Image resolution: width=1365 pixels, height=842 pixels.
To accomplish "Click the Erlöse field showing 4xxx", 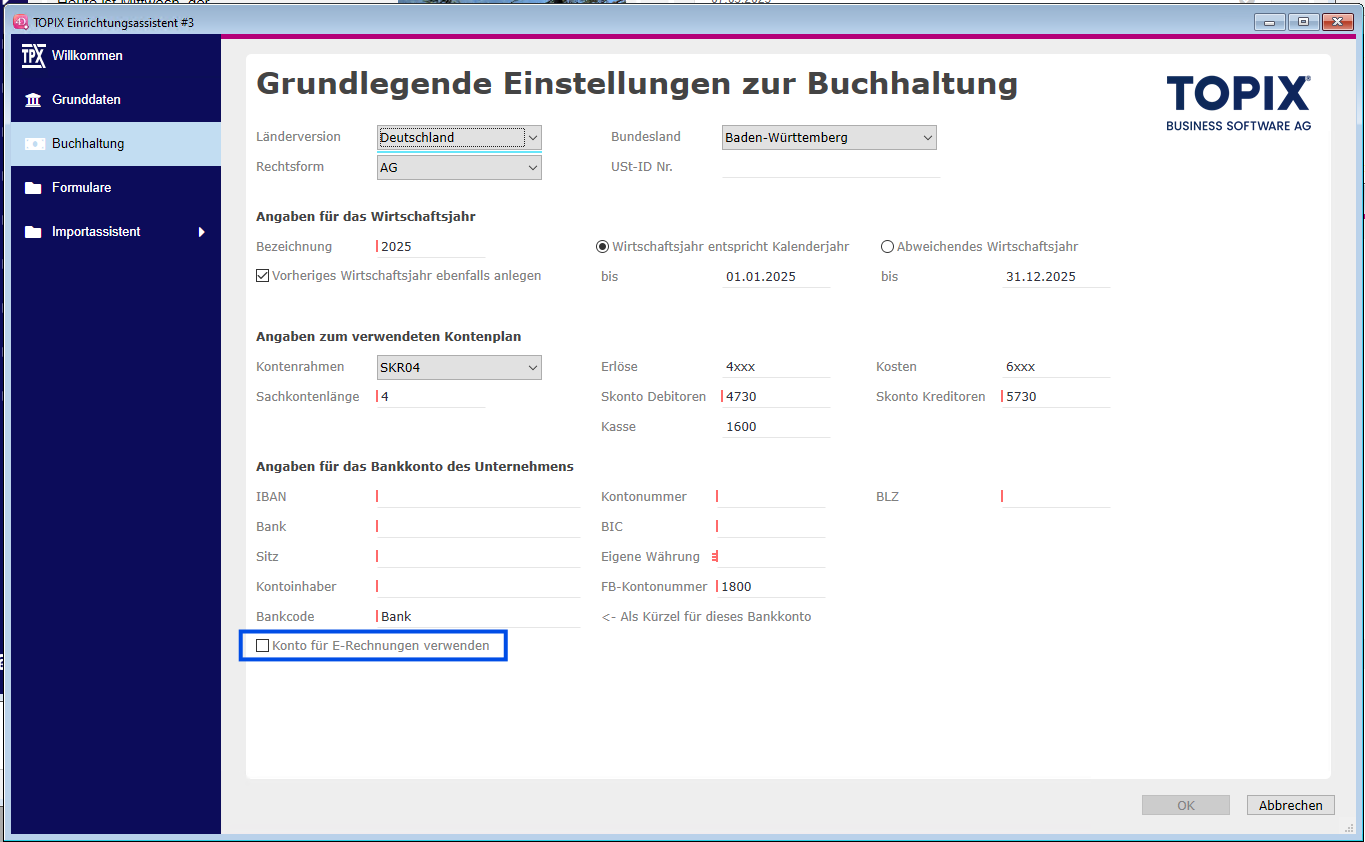I will pyautogui.click(x=776, y=367).
